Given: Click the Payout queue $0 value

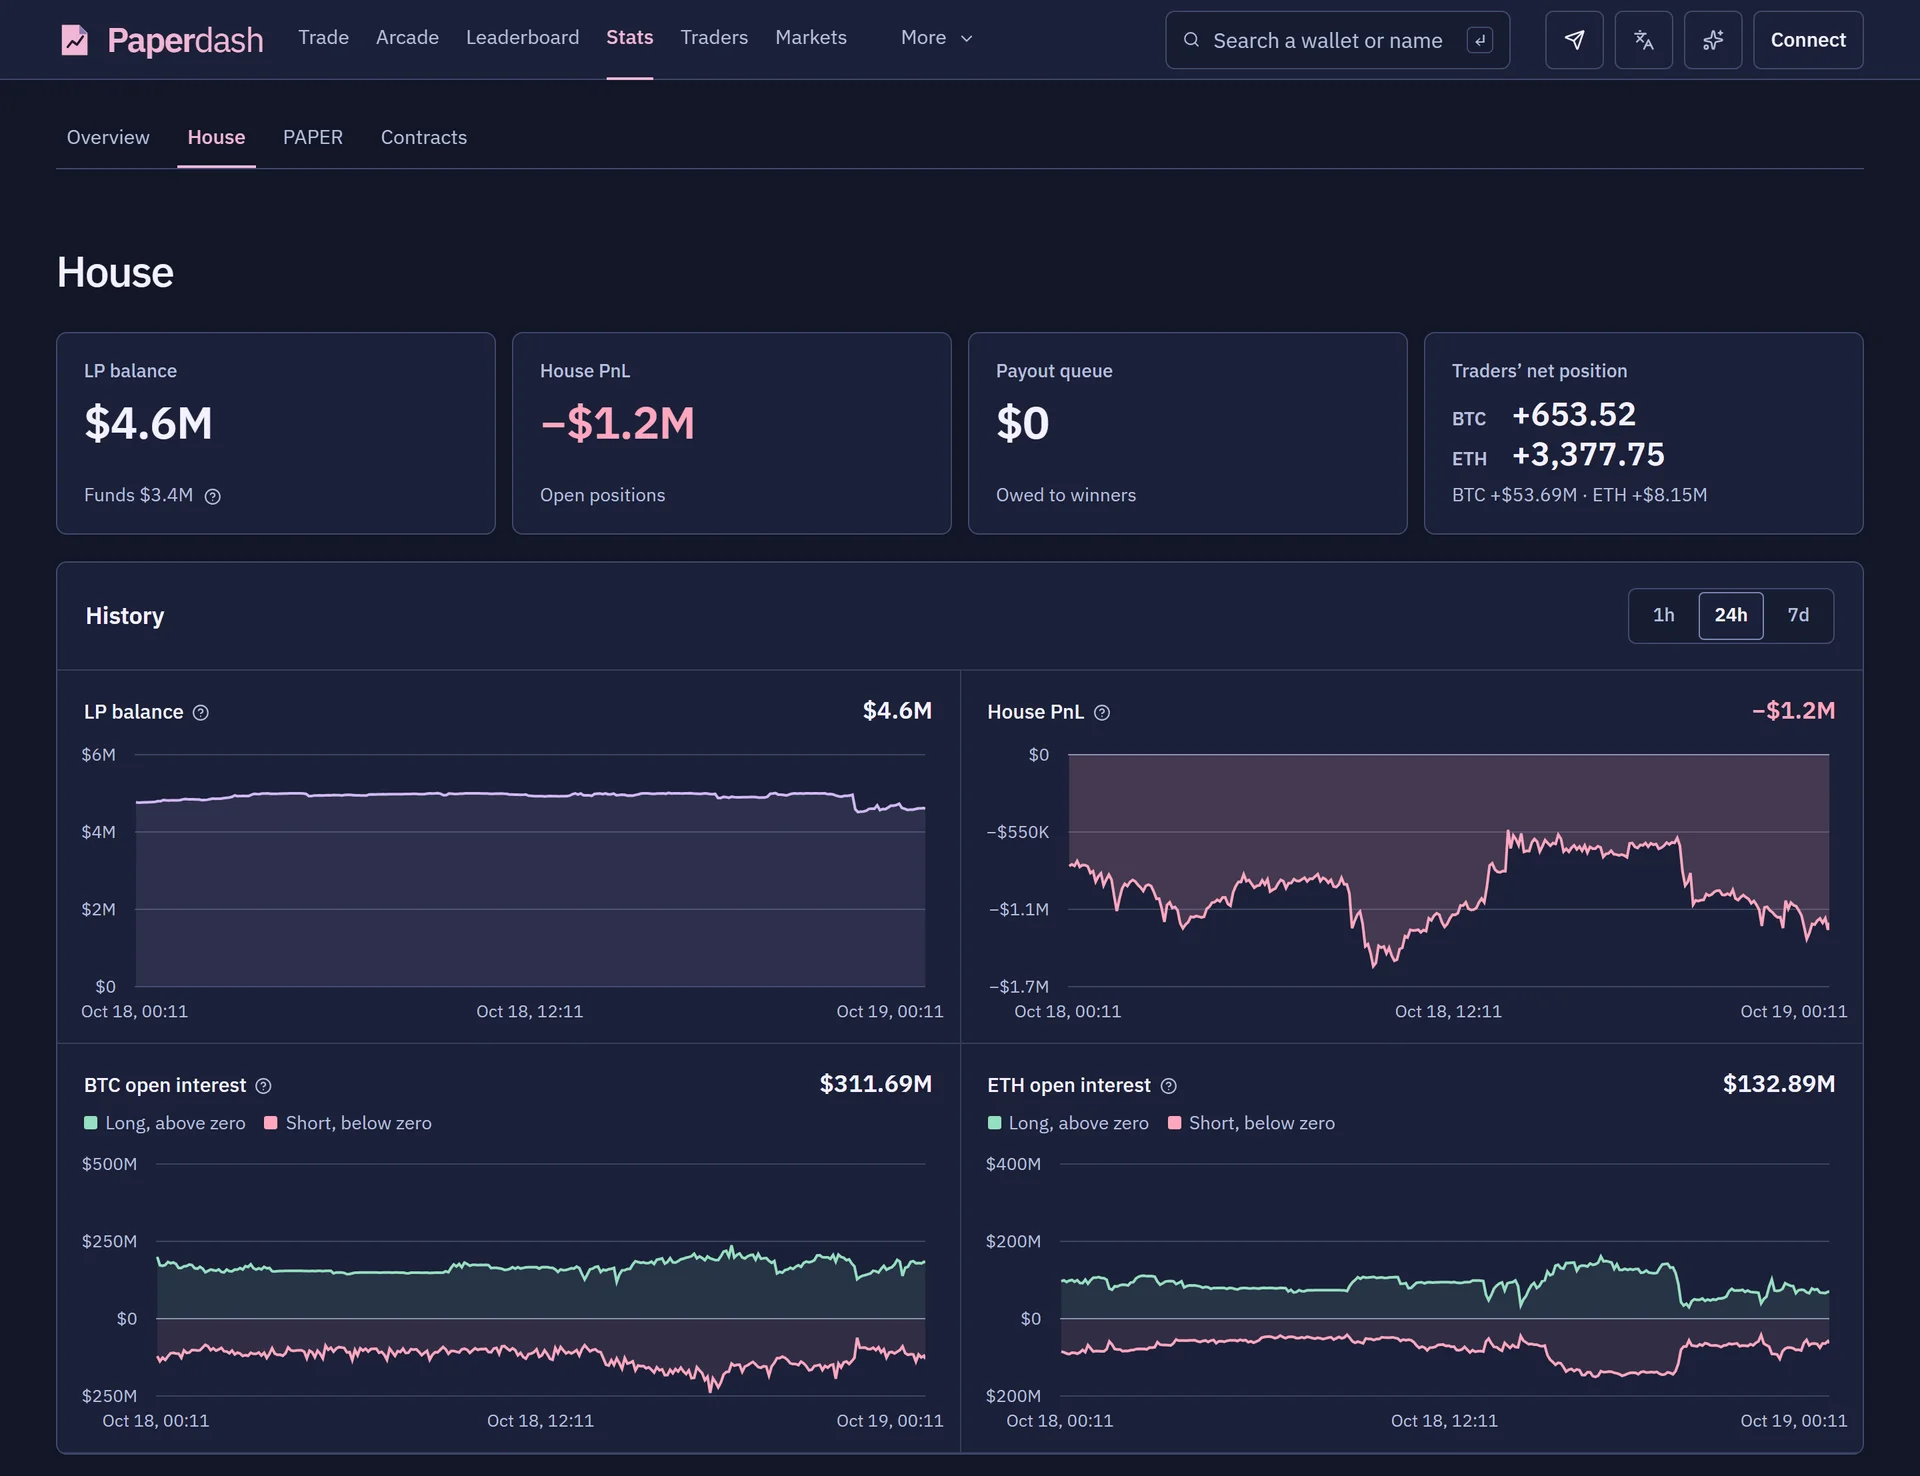Looking at the screenshot, I should (1022, 424).
